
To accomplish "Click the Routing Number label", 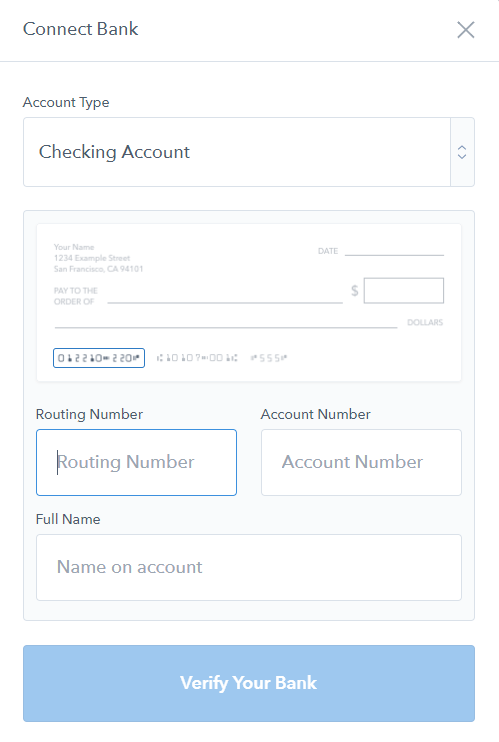I will tap(89, 414).
